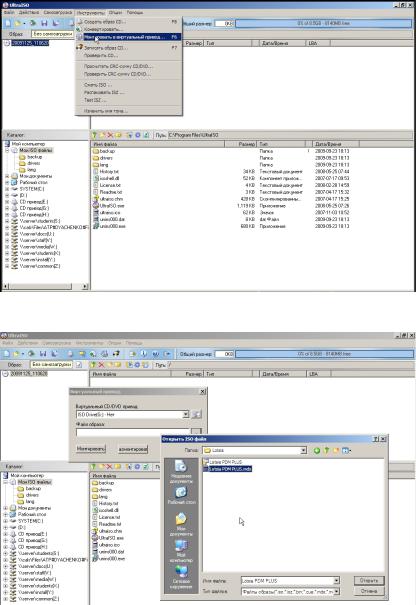Click right arrow of upper catalog tree scrollbar

85,286
